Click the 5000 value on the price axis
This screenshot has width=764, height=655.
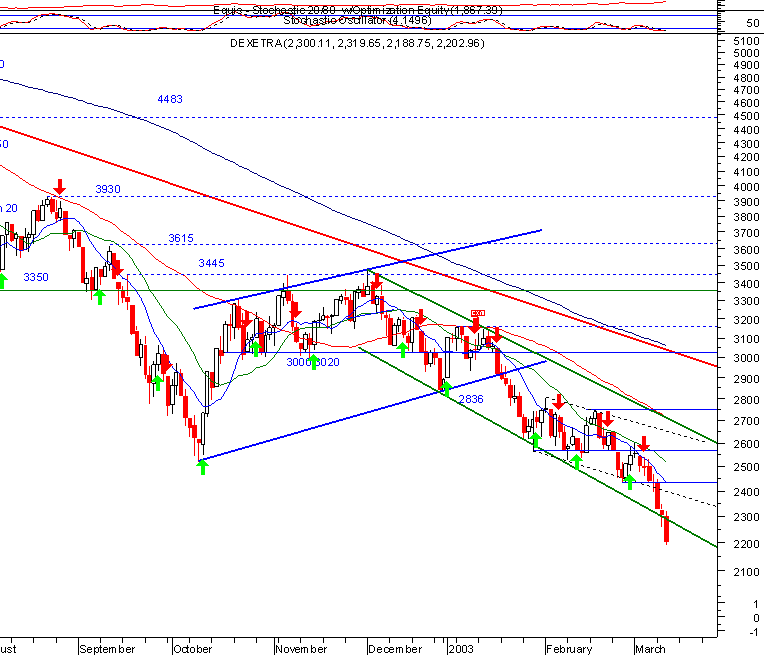coord(746,53)
